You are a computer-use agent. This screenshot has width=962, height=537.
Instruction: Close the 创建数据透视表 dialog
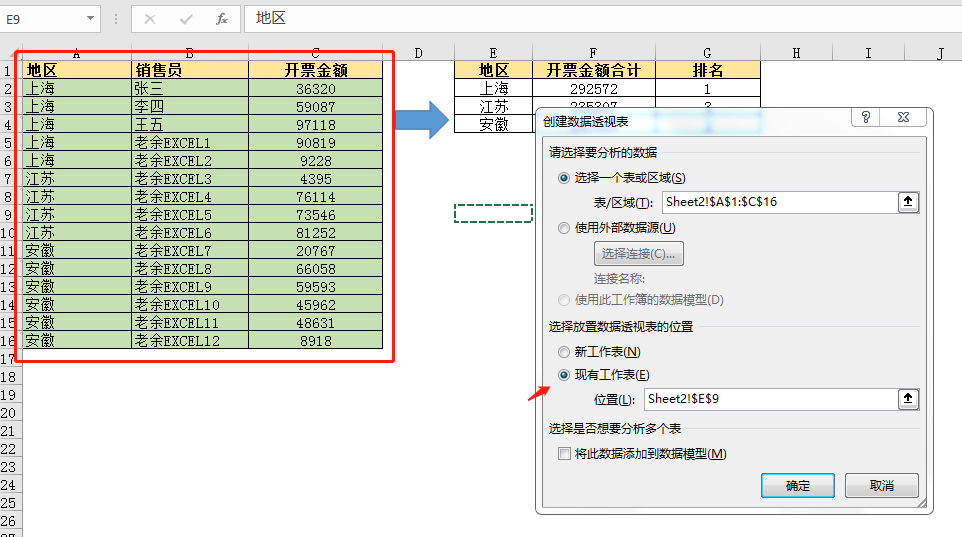click(x=903, y=117)
